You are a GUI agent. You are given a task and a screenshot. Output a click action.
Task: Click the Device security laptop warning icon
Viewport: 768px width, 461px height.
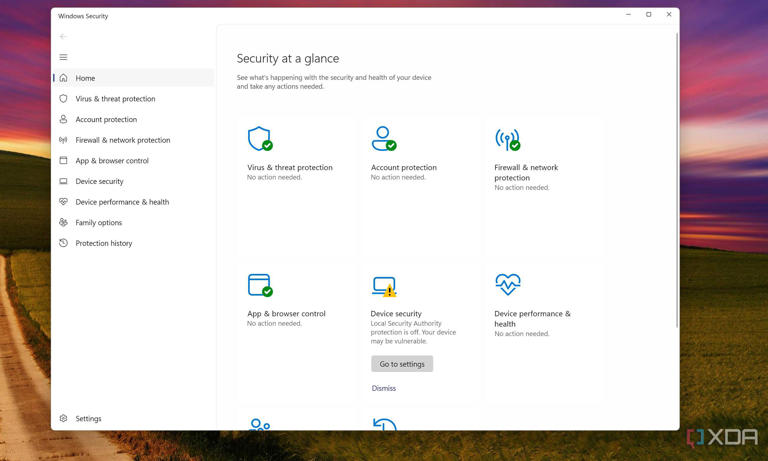pos(384,287)
